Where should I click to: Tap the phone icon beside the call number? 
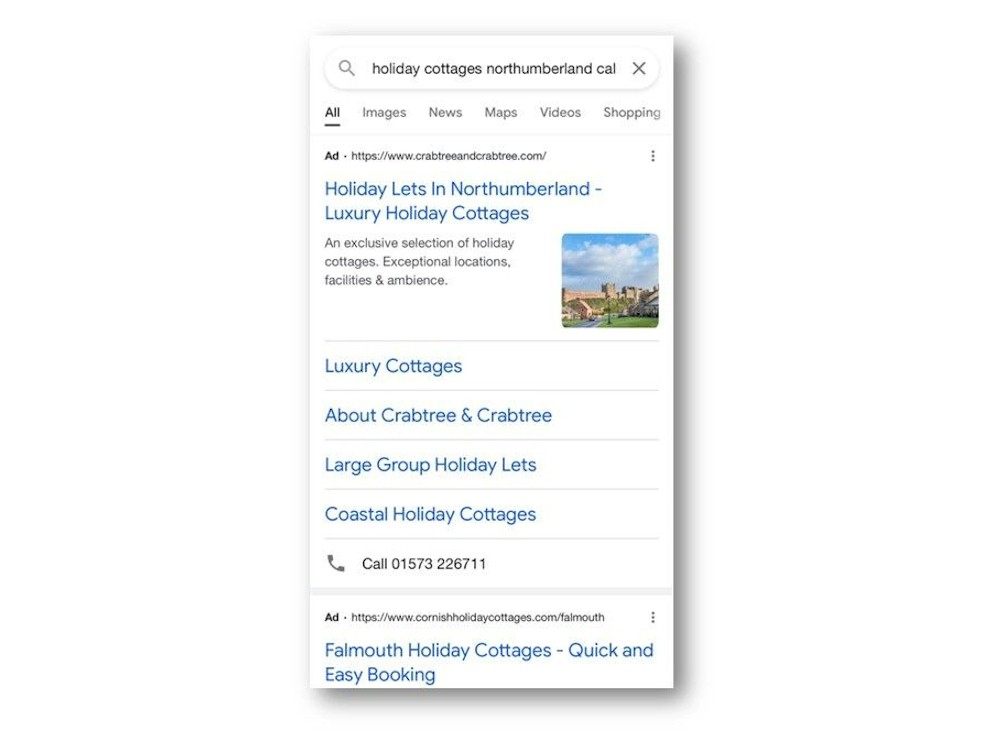[335, 563]
